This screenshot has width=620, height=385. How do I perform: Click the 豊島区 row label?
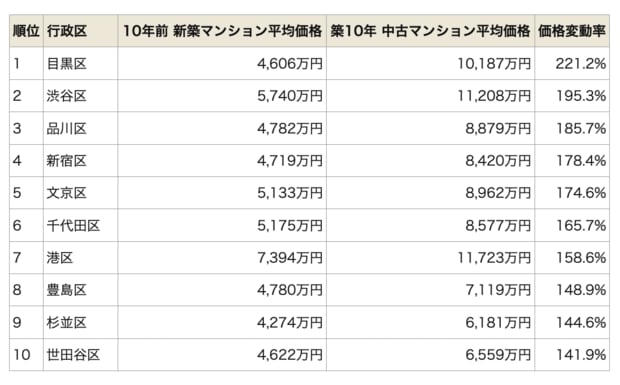coord(80,290)
